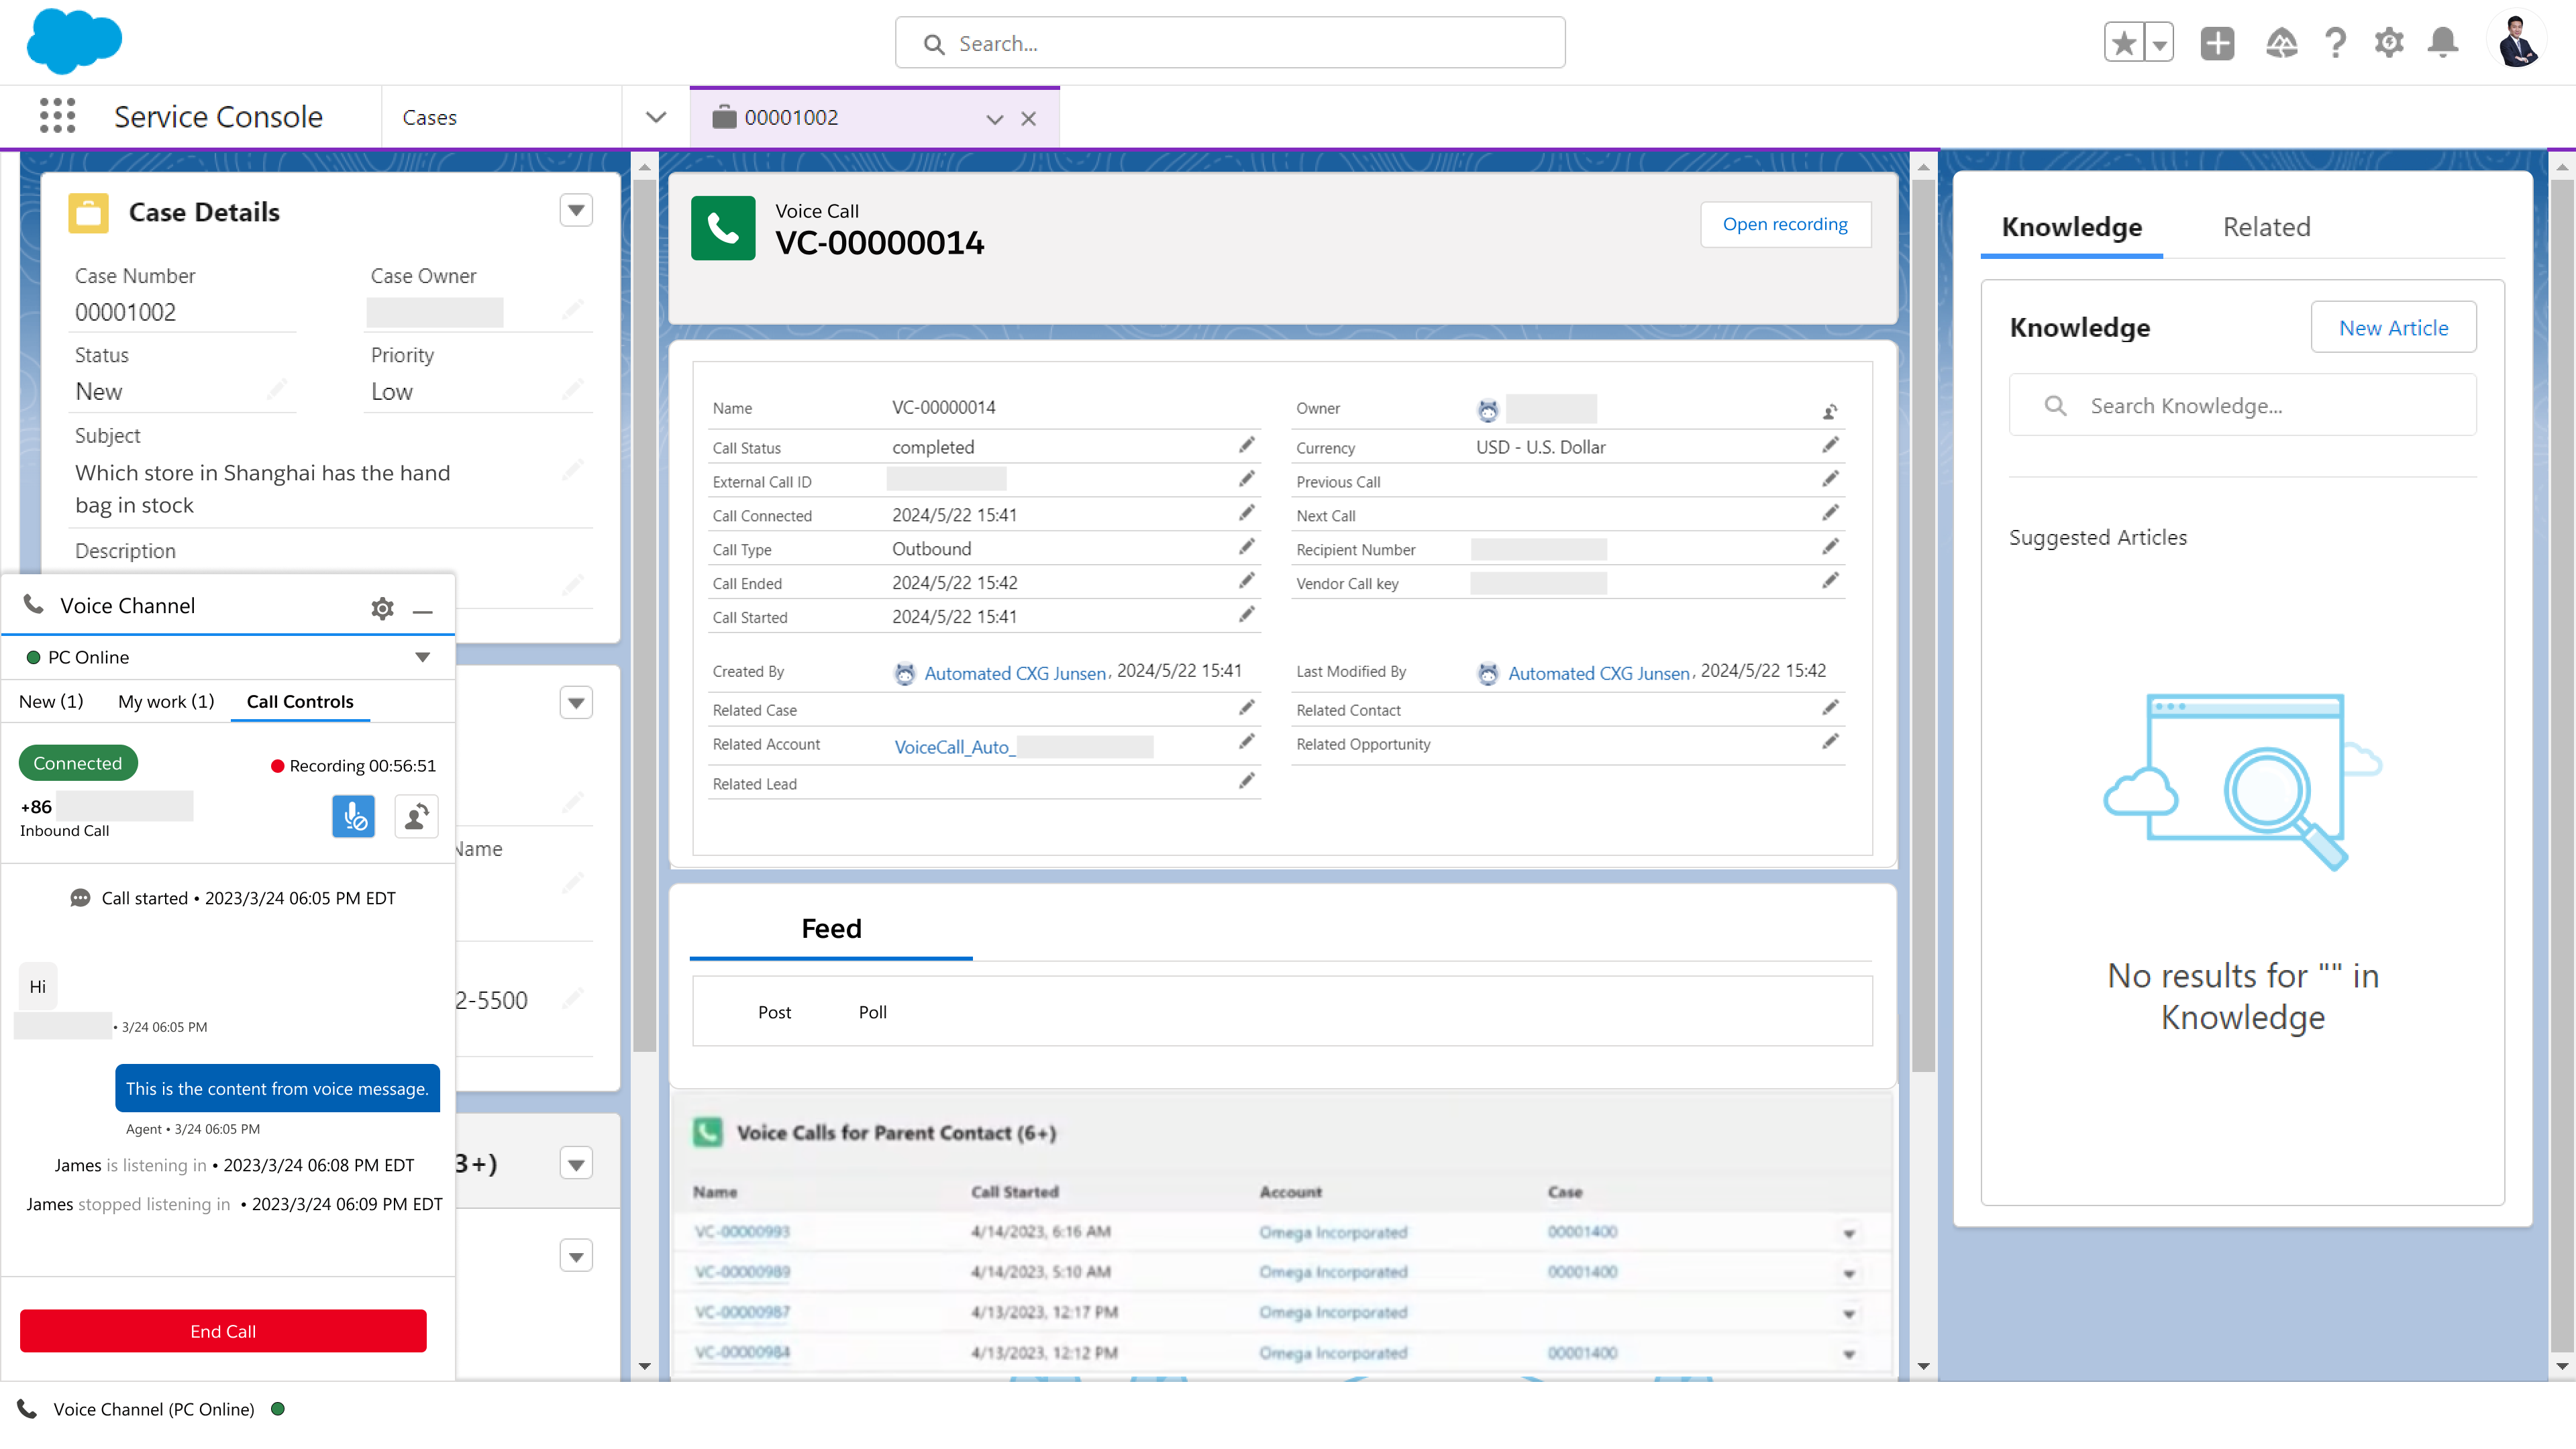Open recording for voice call VC-00000014
This screenshot has height=1449, width=2576.
click(x=1785, y=223)
